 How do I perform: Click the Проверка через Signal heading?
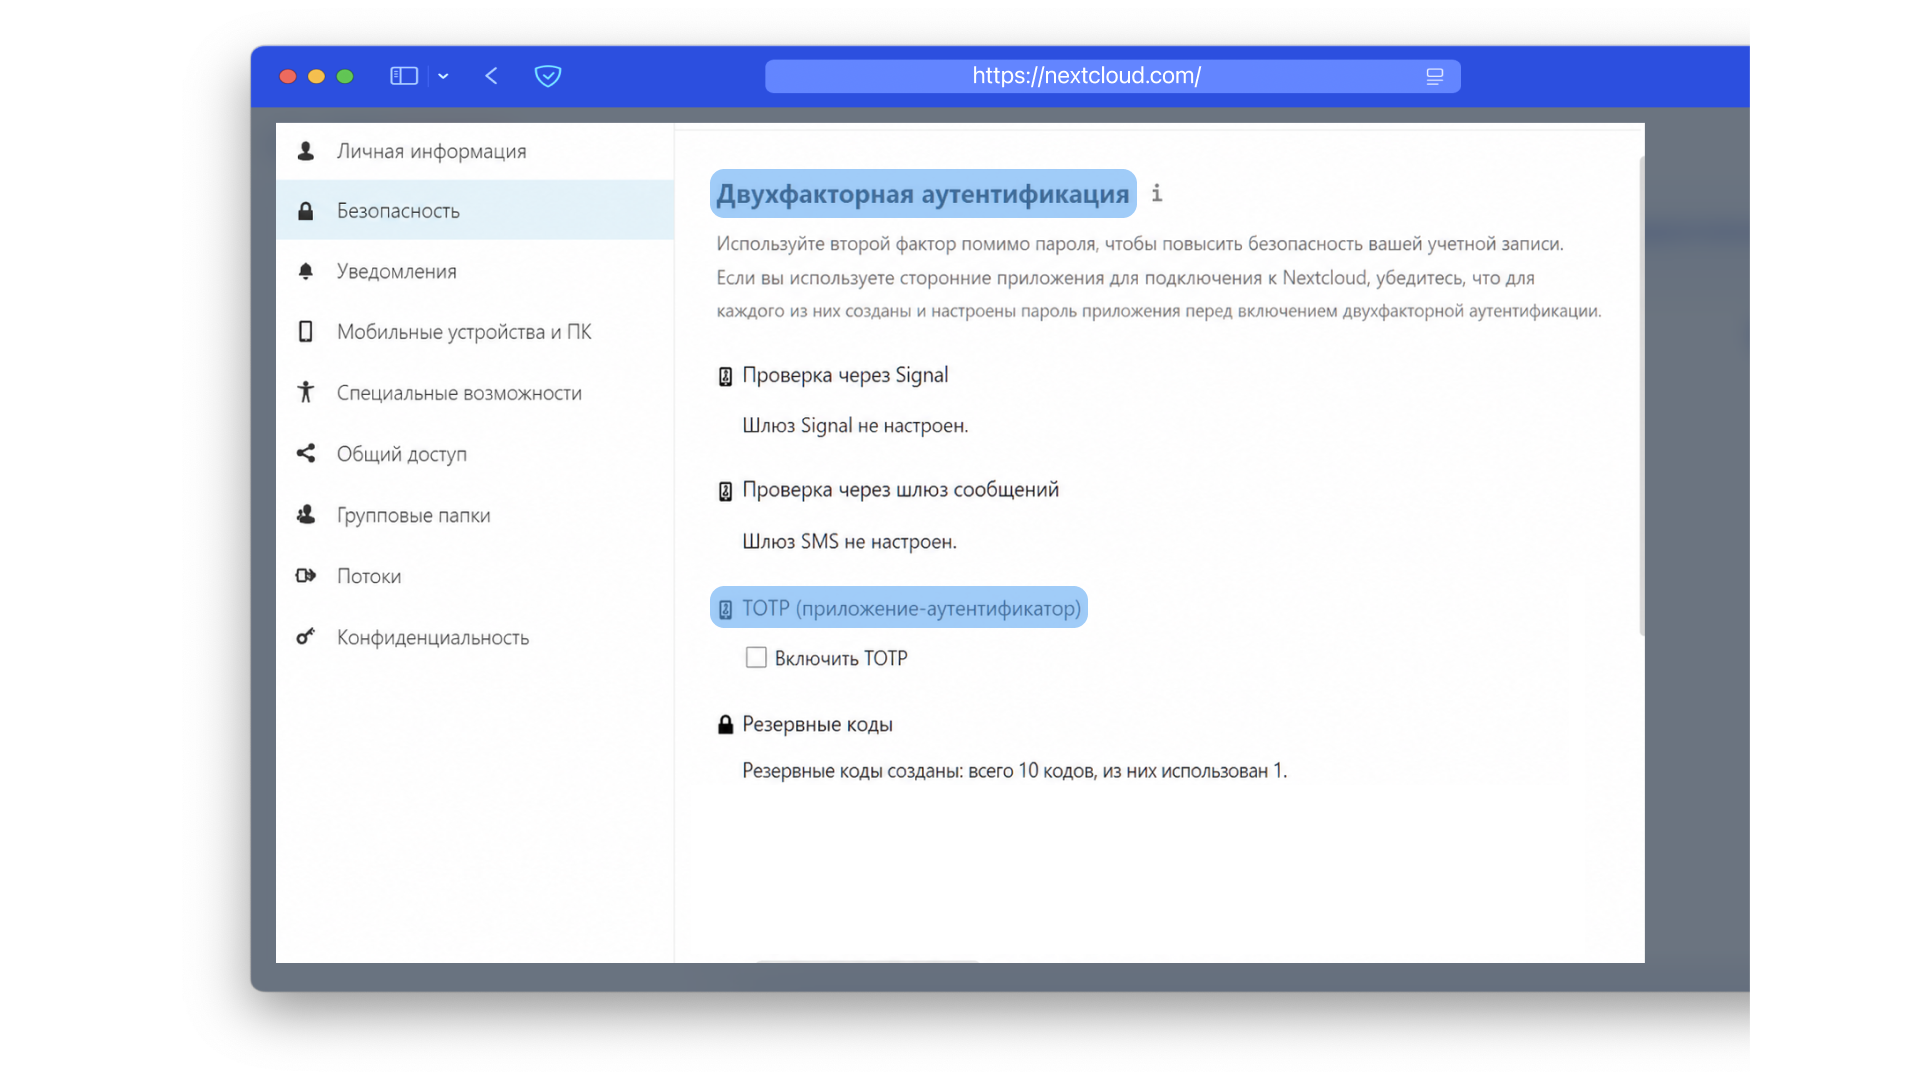(x=845, y=375)
